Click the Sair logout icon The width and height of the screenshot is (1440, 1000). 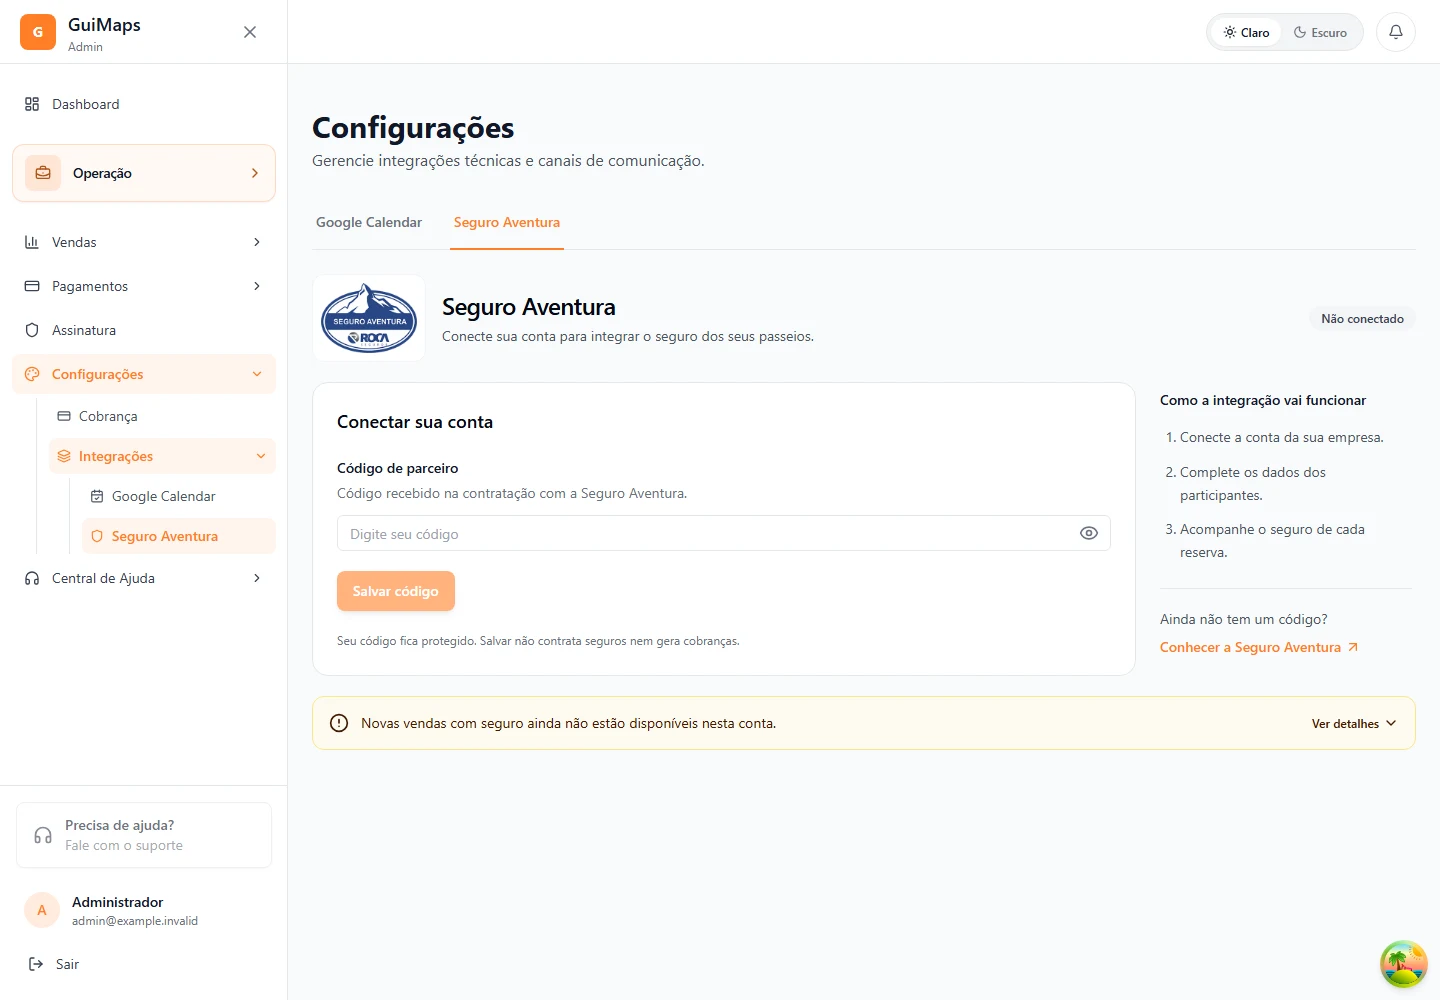[x=36, y=964]
